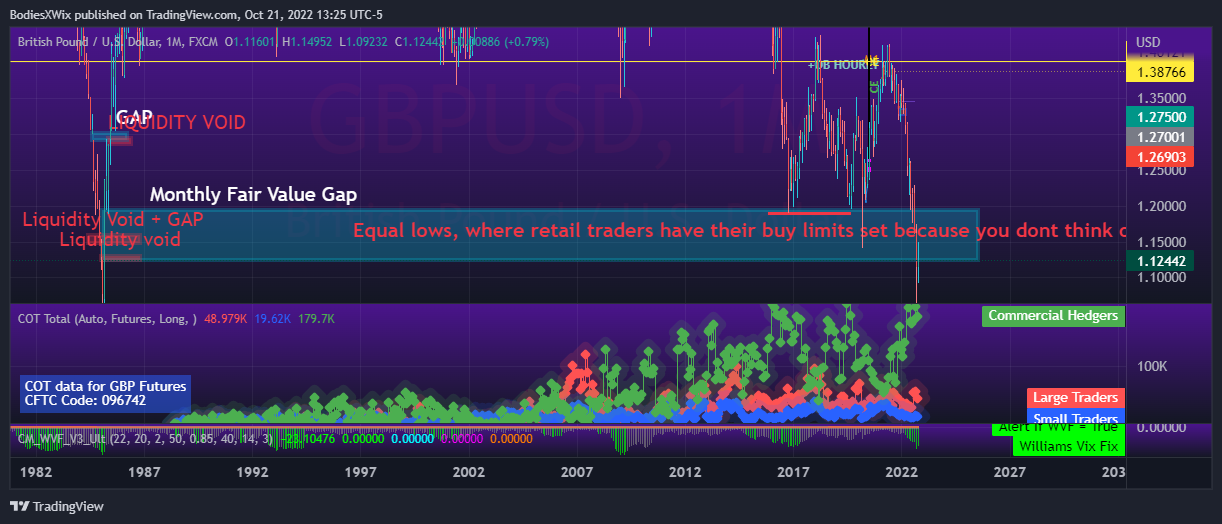Click the 1.10000 price axis tick
The image size is (1222, 524).
[1160, 278]
